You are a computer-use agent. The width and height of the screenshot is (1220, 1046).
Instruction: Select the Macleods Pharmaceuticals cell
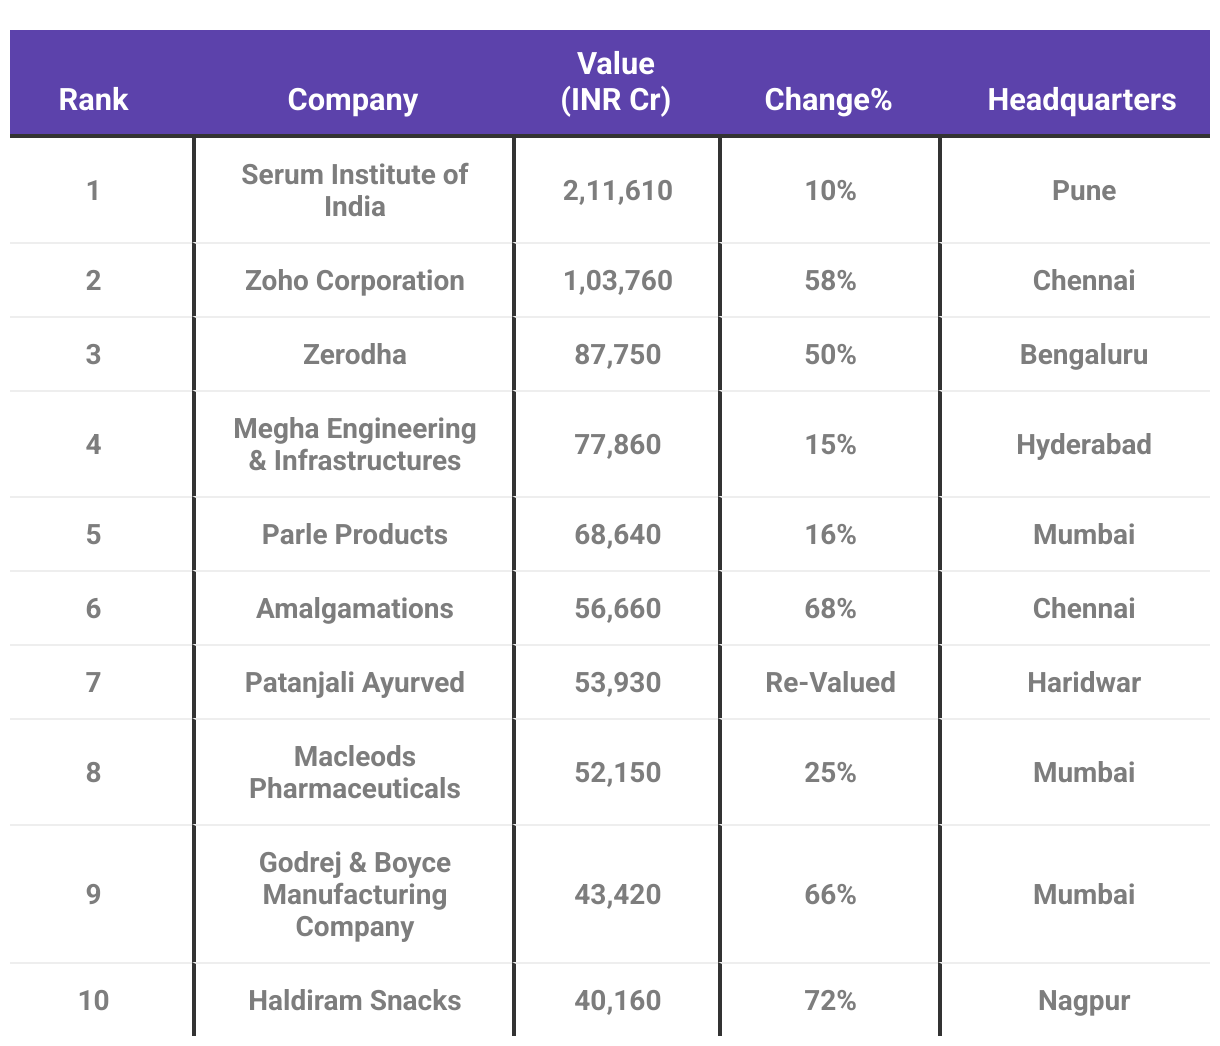(x=354, y=772)
